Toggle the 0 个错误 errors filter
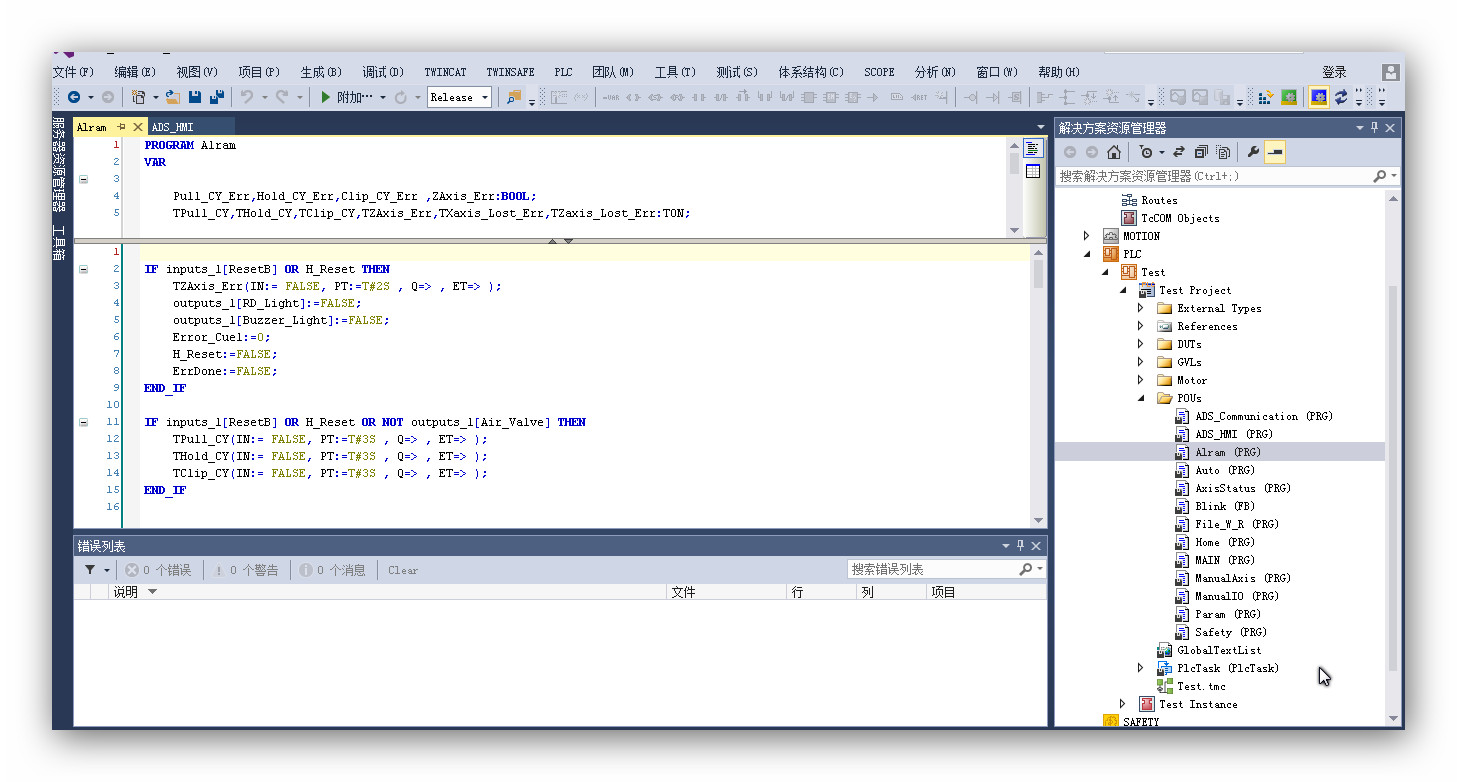Image resolution: width=1457 pixels, height=782 pixels. [158, 570]
